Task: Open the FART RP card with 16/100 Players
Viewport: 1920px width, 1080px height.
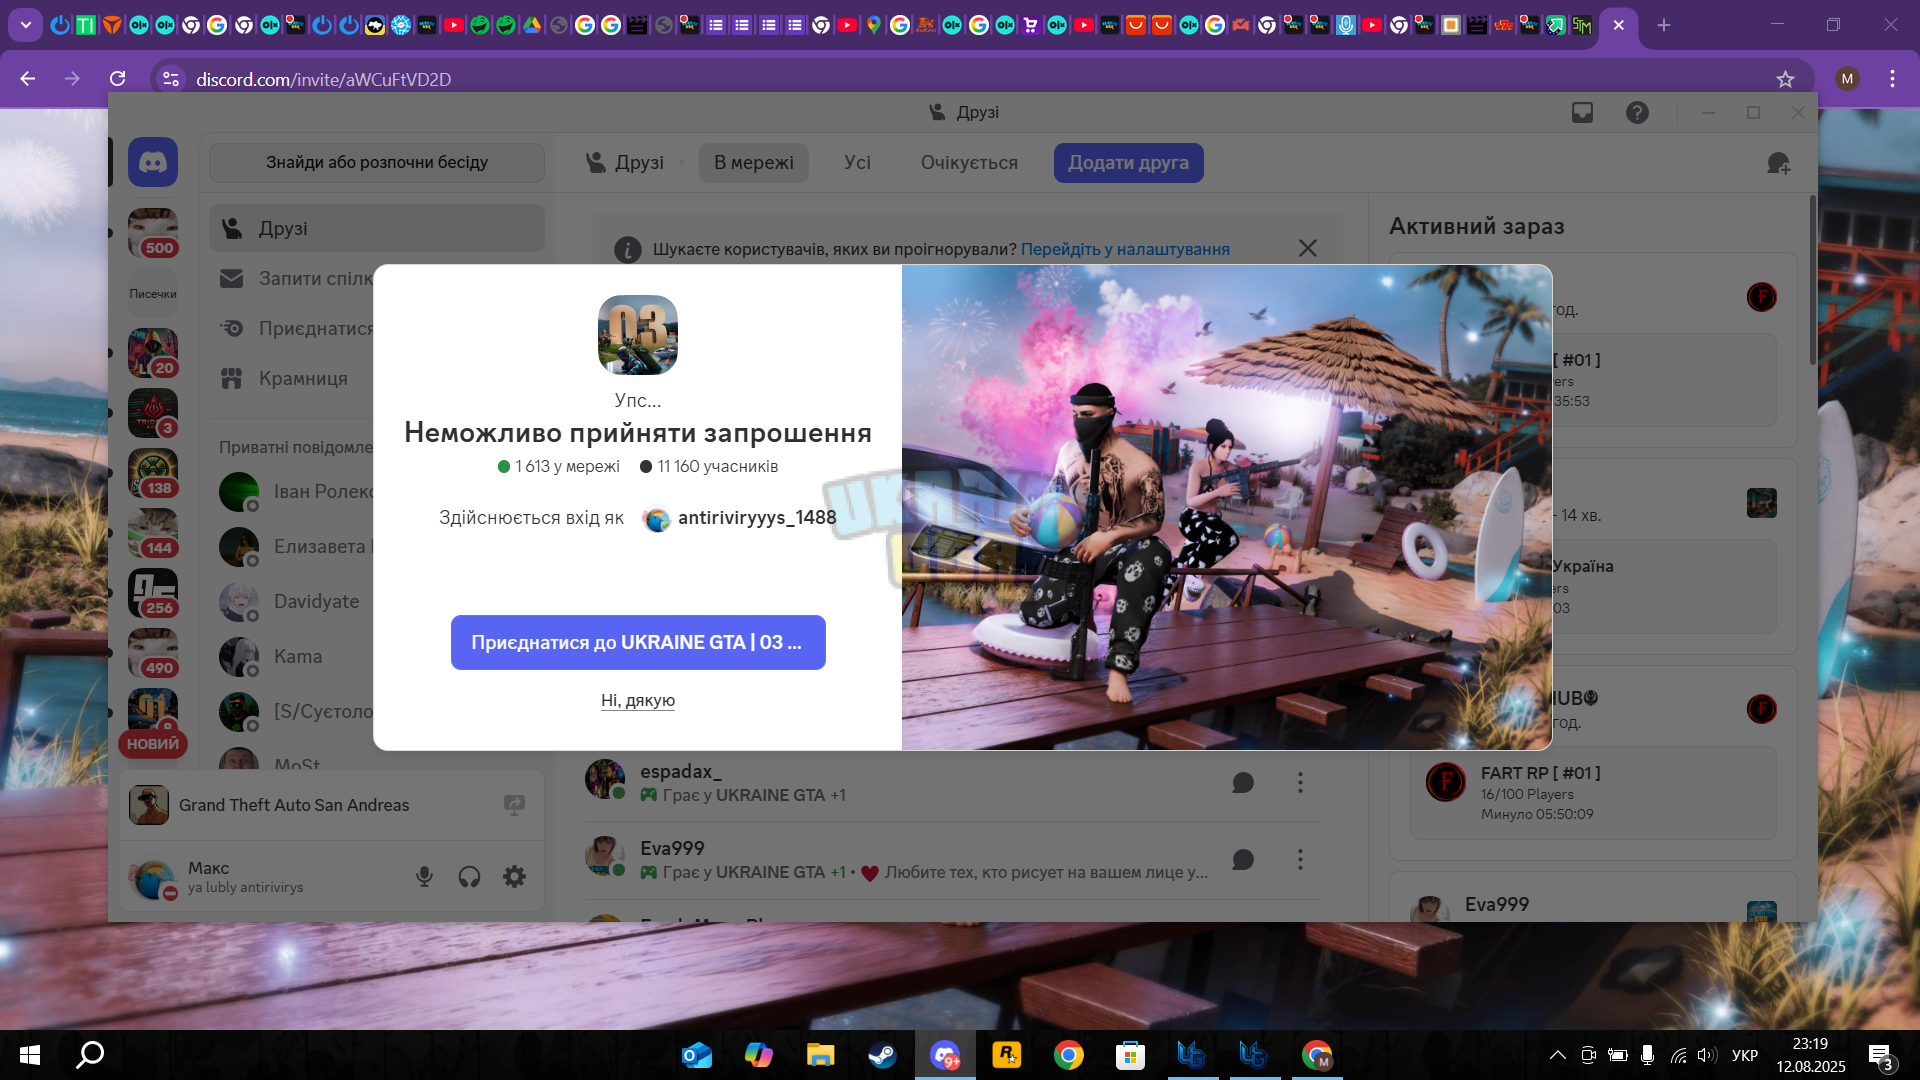Action: click(1593, 793)
